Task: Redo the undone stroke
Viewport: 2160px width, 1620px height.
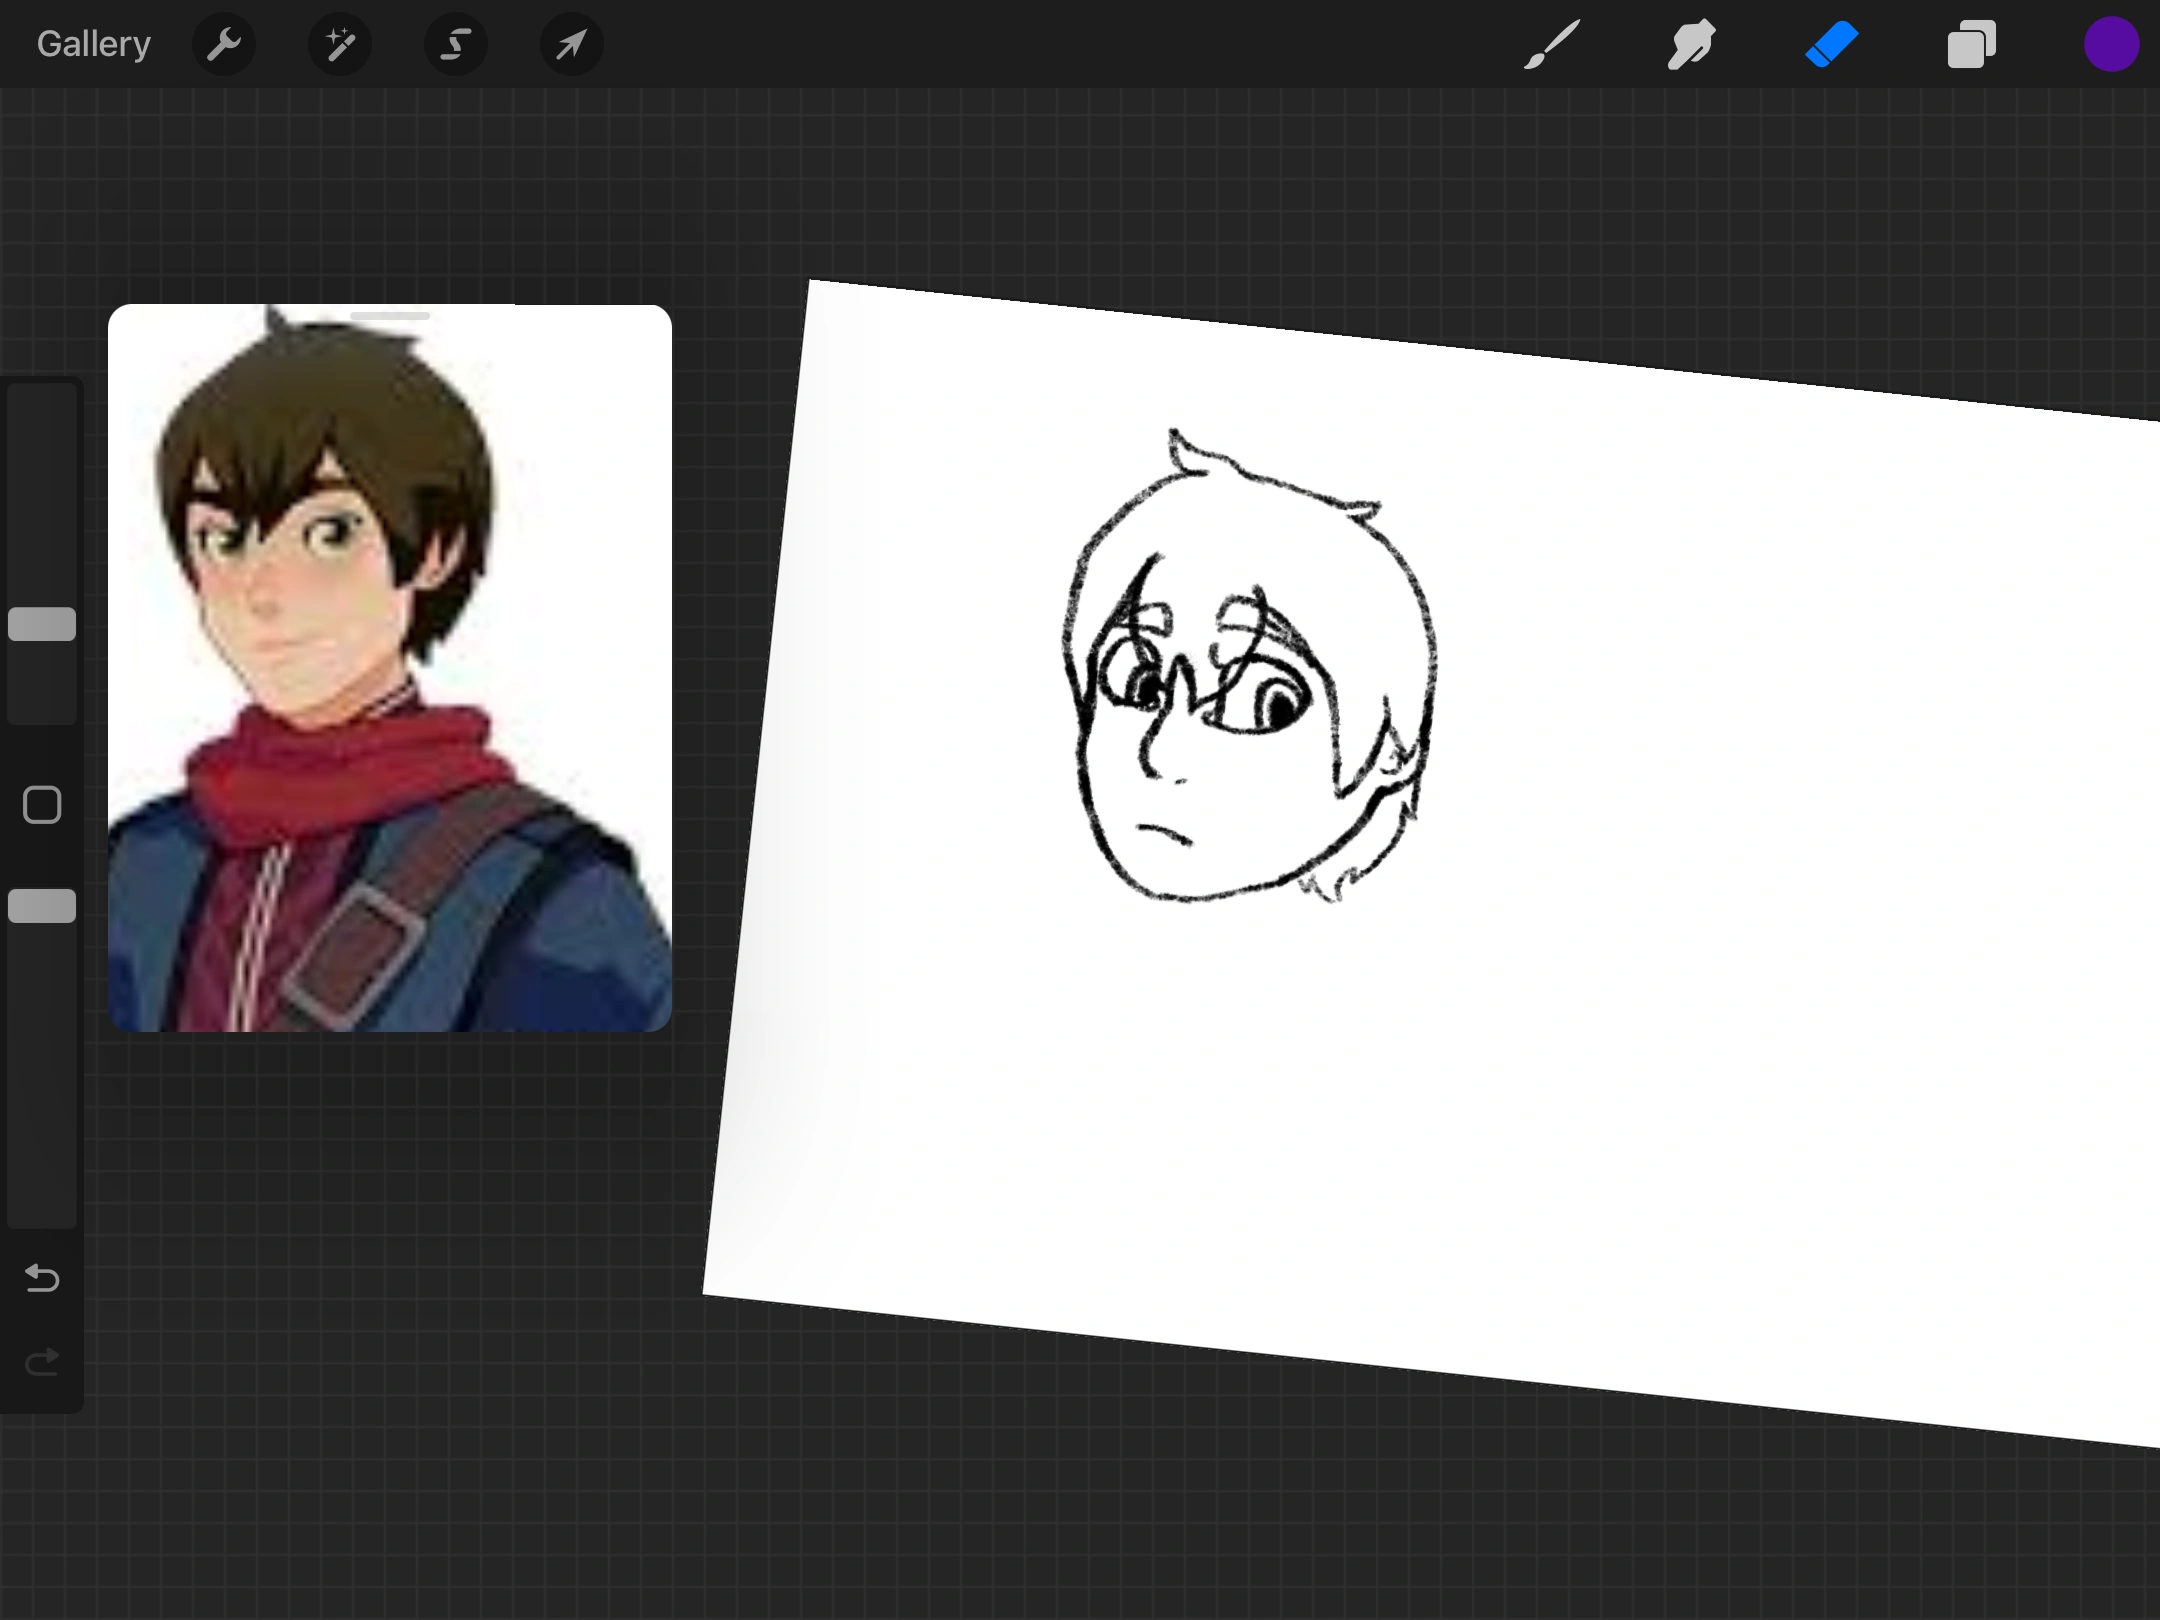Action: [x=41, y=1361]
